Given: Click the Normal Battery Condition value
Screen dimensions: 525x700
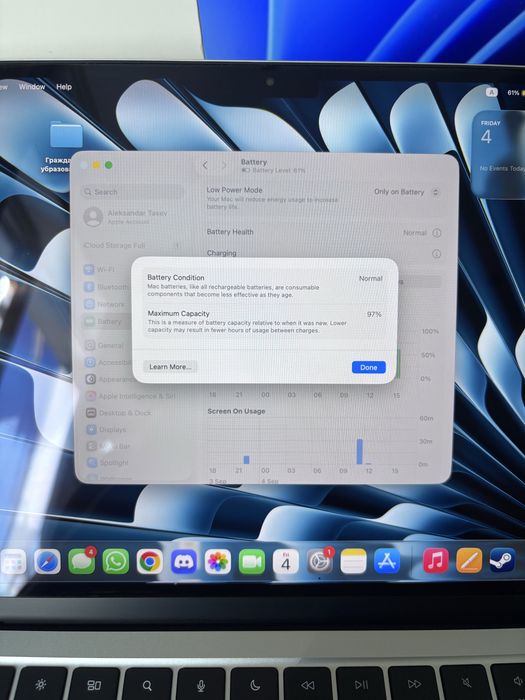Looking at the screenshot, I should pos(371,278).
